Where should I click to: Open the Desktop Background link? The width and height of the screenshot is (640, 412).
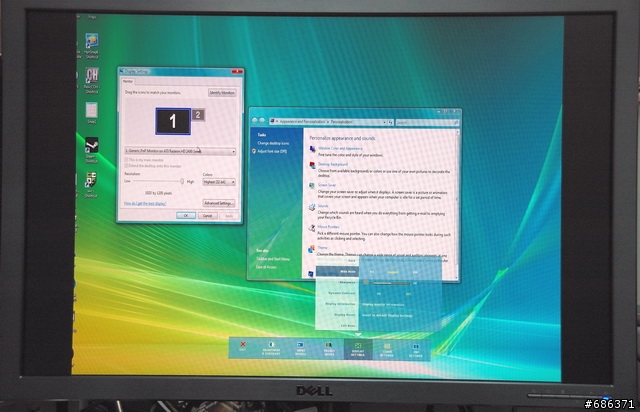click(x=333, y=164)
